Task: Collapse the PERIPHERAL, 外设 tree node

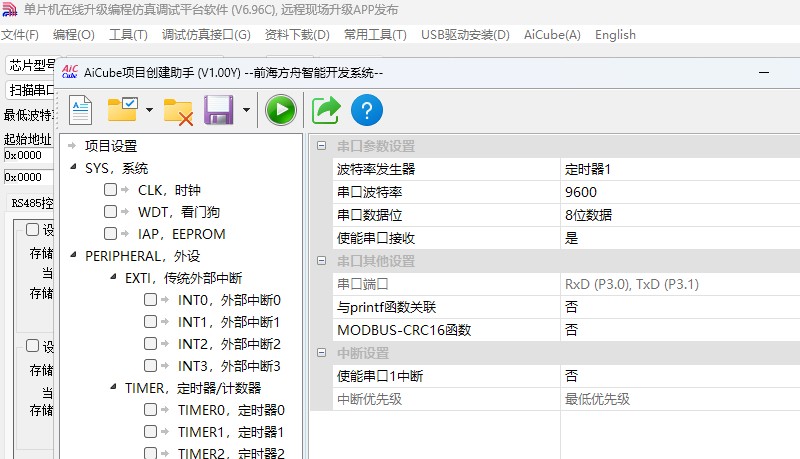Action: click(x=74, y=256)
